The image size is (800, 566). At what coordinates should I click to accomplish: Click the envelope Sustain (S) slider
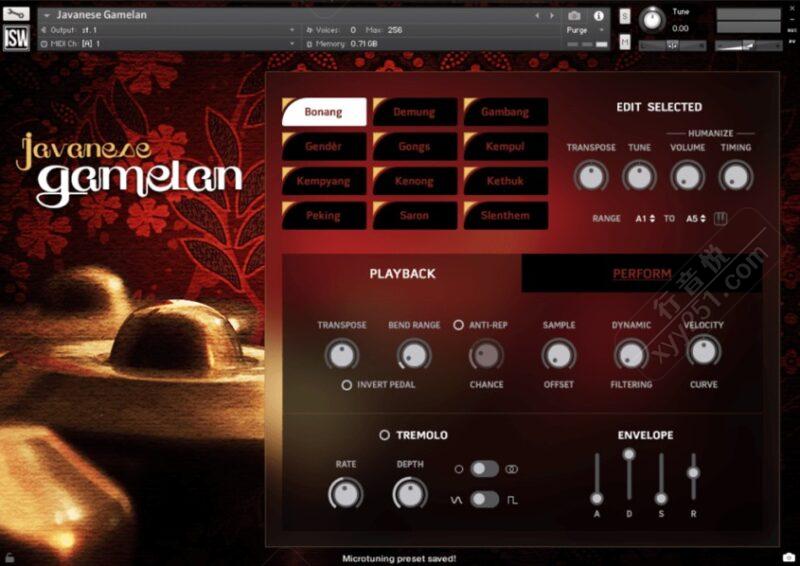pos(661,498)
